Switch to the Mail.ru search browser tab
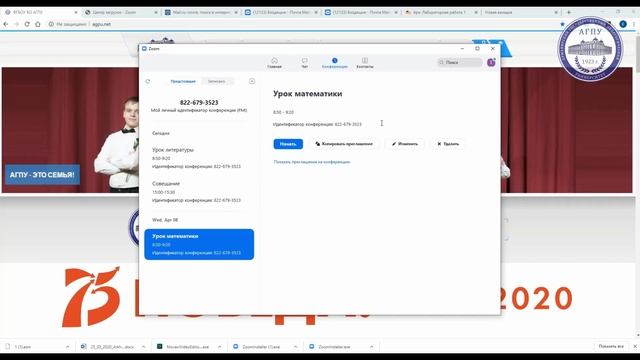Viewport: 640px width, 360px height. [200, 12]
